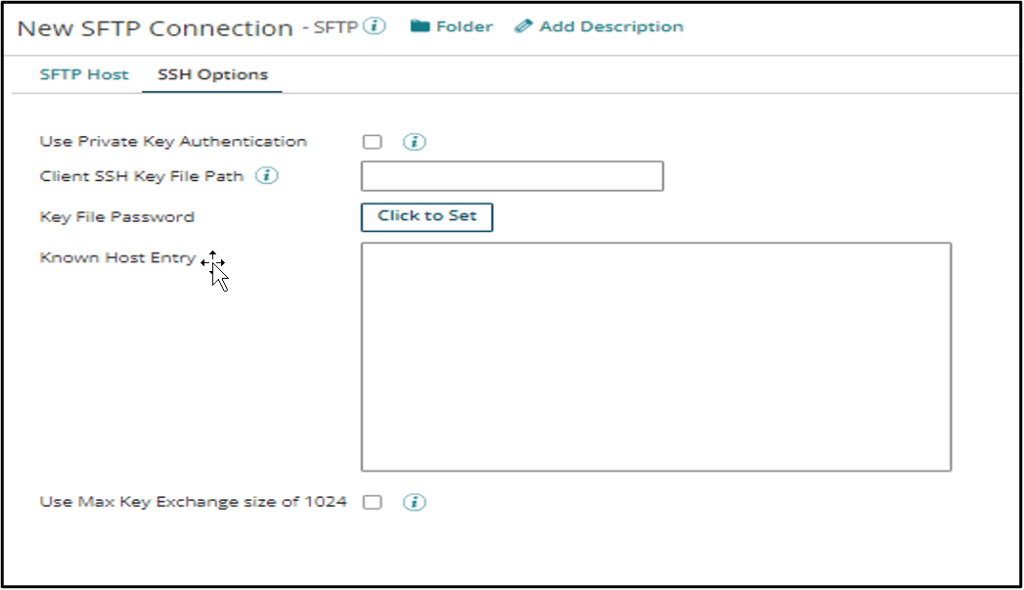This screenshot has height=590, width=1024.
Task: Click the info icon beside the SFTP title
Action: point(374,27)
